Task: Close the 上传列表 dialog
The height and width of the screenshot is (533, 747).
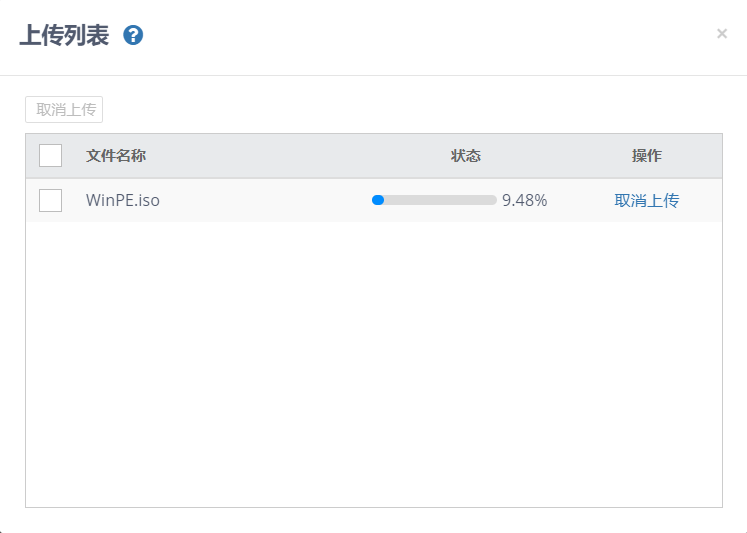Action: point(722,34)
